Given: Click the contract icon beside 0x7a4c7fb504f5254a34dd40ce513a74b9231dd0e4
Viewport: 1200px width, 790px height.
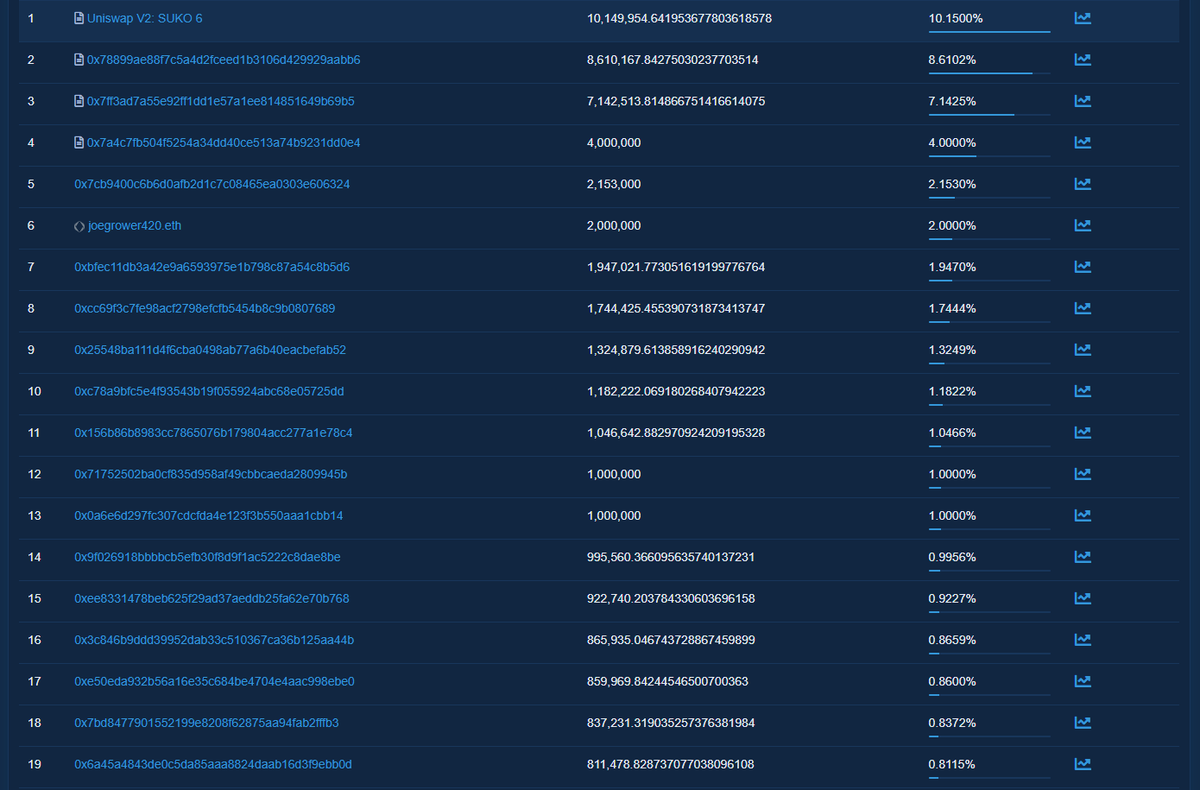Looking at the screenshot, I should click(78, 142).
